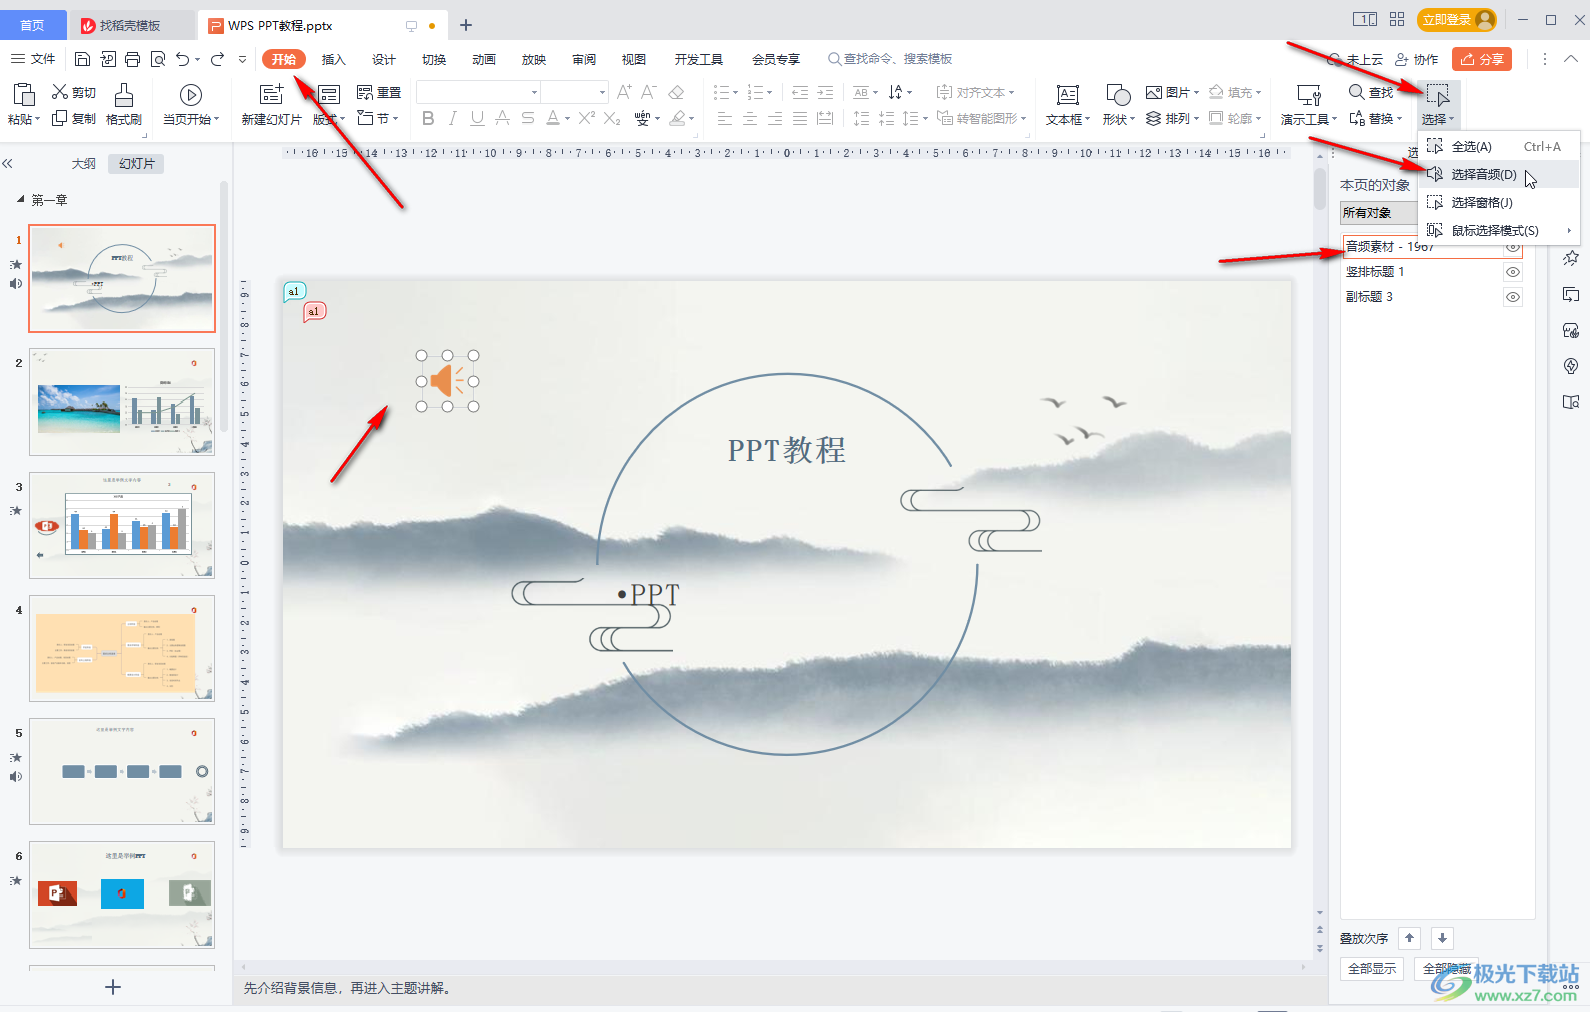Open new document tab with plus
The image size is (1590, 1012).
pyautogui.click(x=466, y=25)
